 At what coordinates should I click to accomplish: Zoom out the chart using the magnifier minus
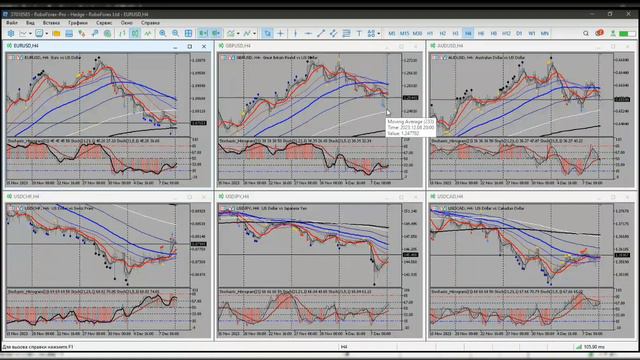coord(176,33)
